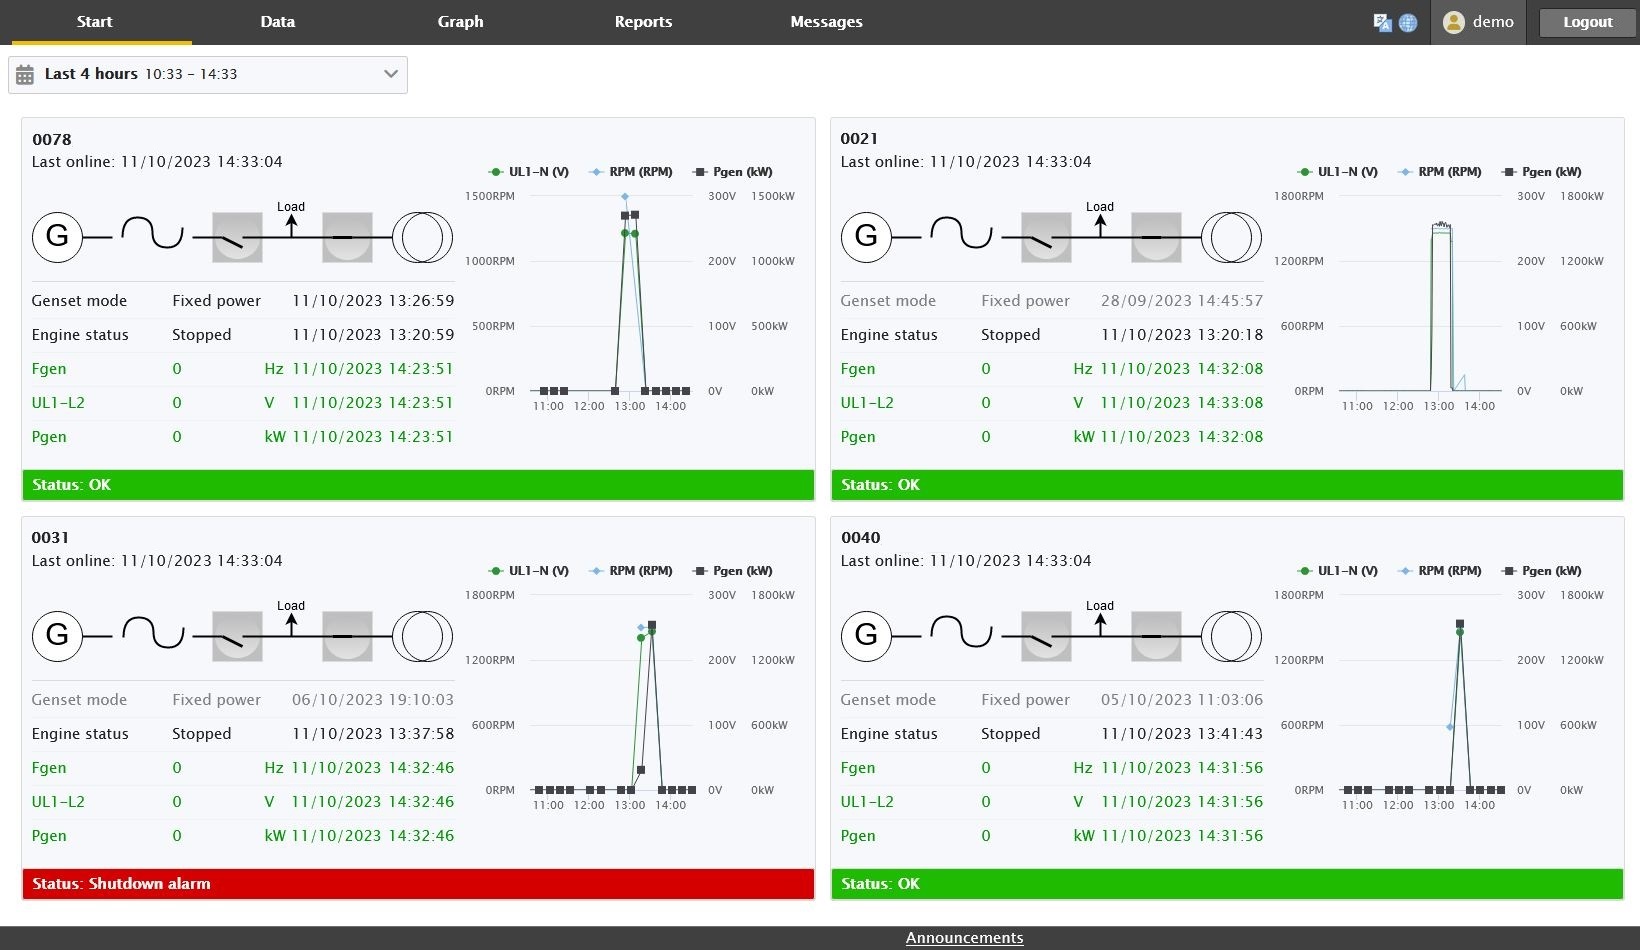Toggle UL1-N (V) series in 0078 chart legend

click(x=529, y=172)
